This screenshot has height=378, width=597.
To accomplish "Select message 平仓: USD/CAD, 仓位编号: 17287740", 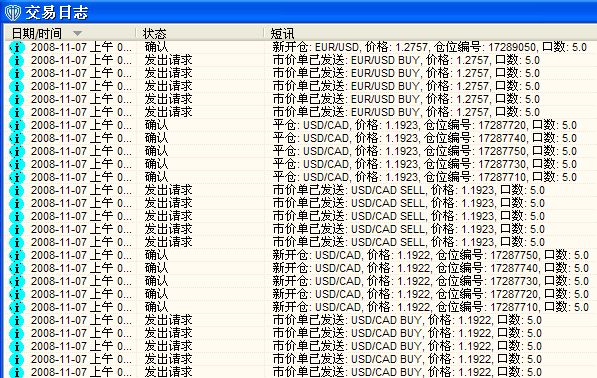I will click(x=425, y=138).
